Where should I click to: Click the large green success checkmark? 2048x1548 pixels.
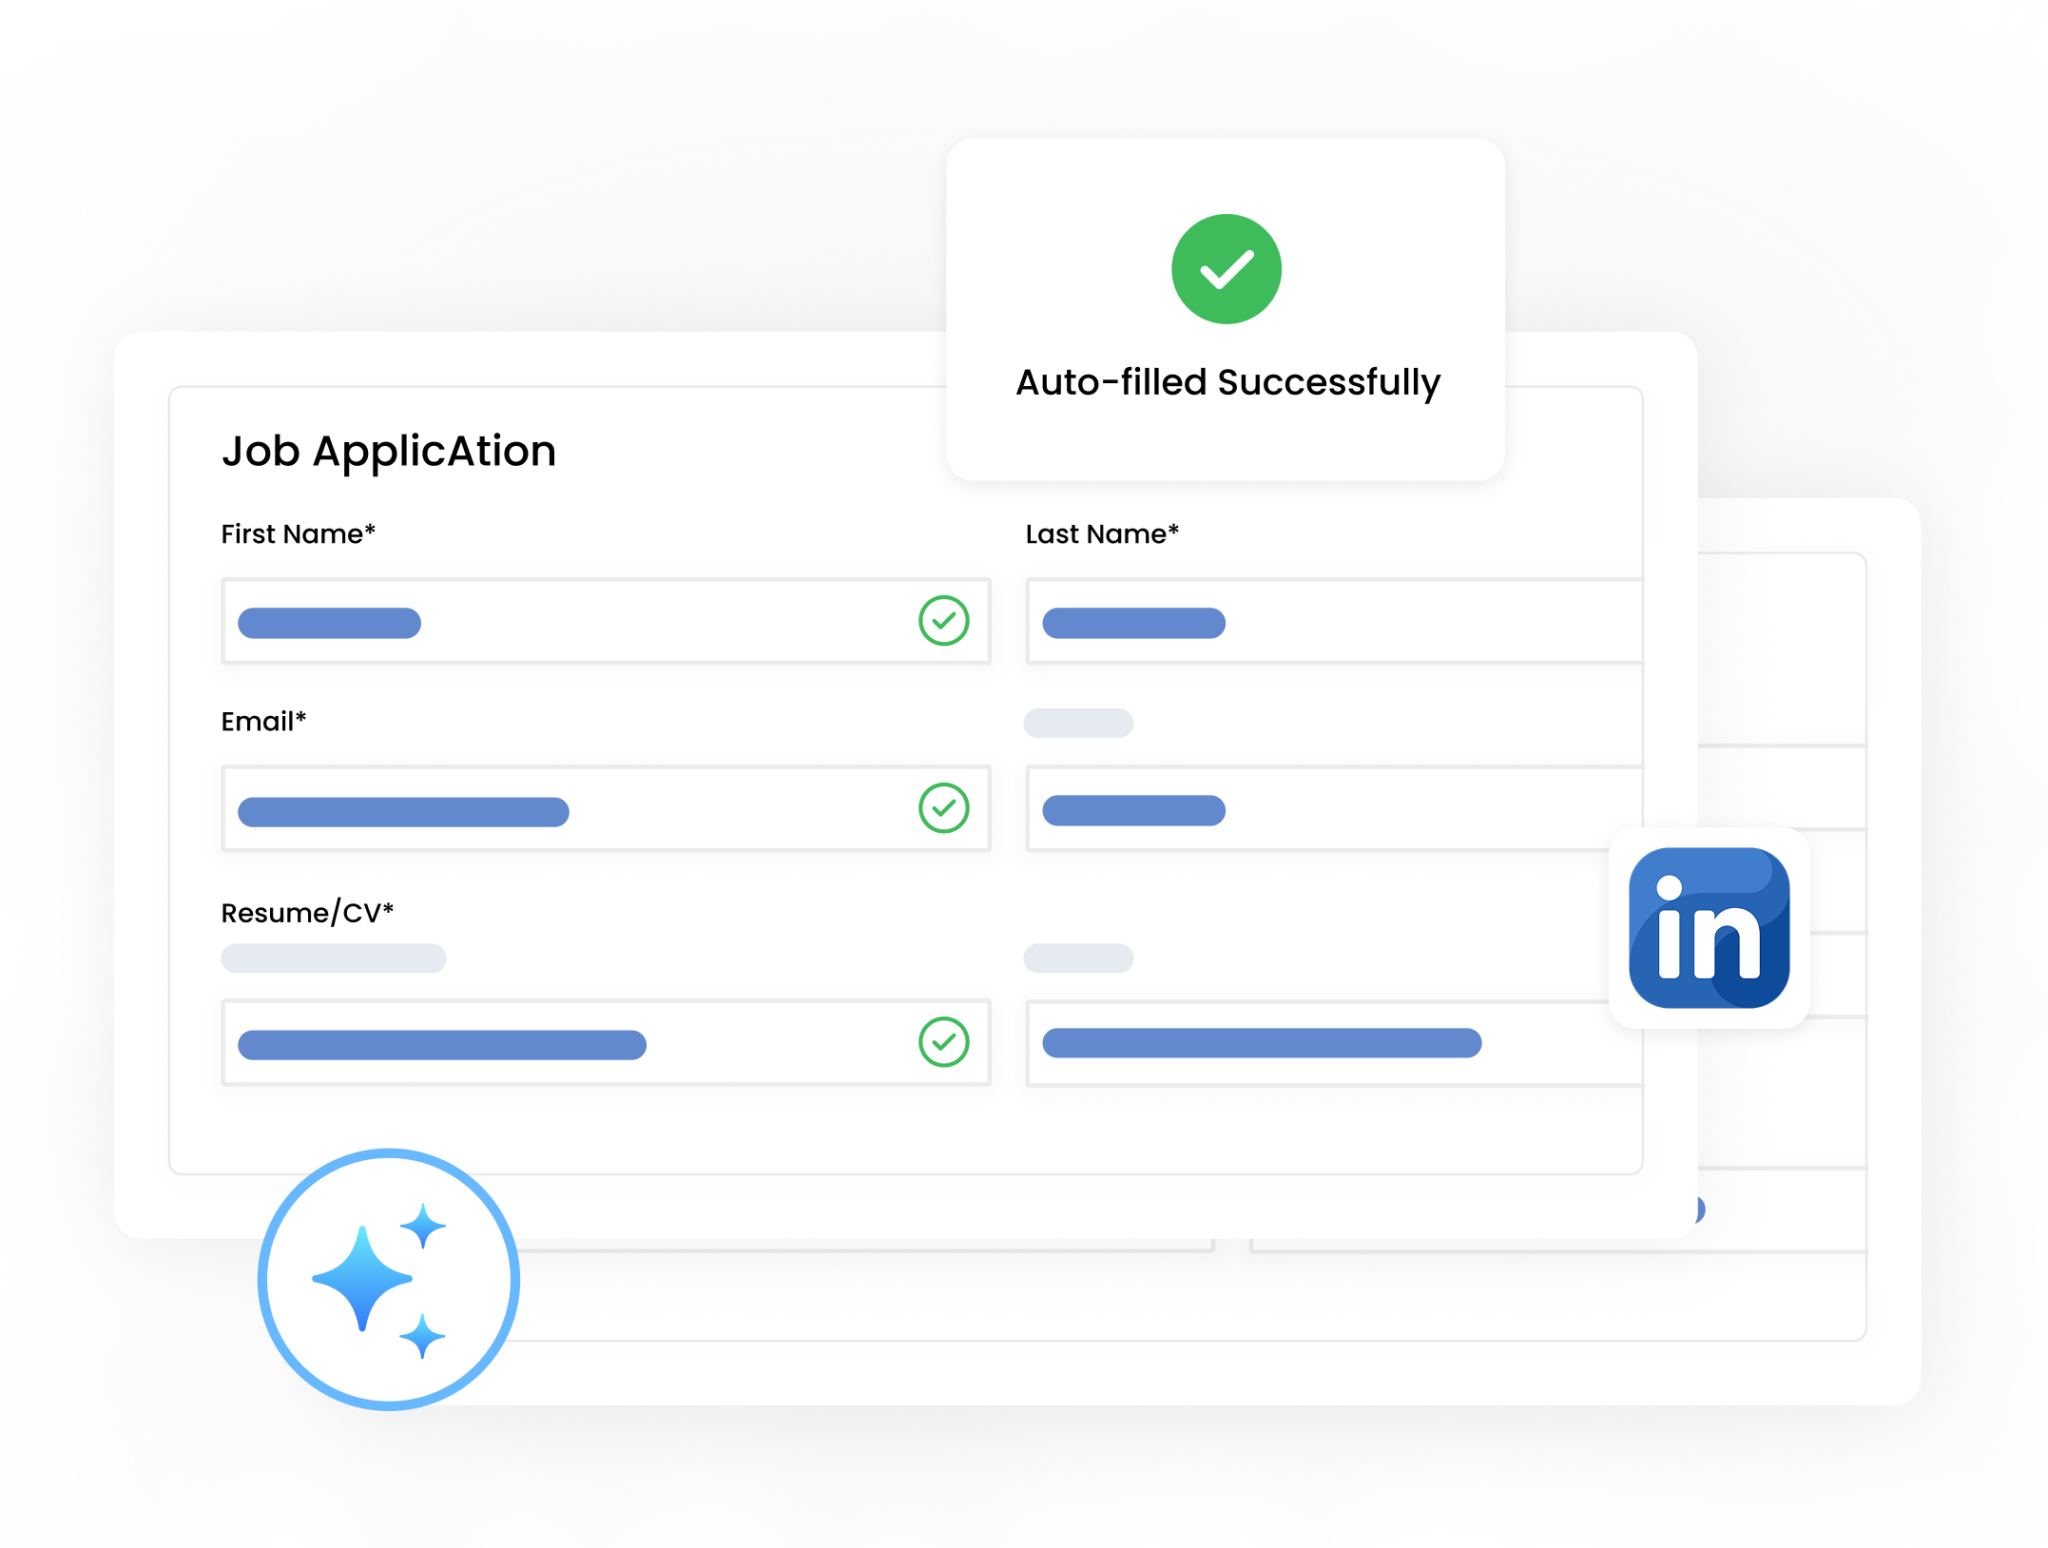(1226, 269)
